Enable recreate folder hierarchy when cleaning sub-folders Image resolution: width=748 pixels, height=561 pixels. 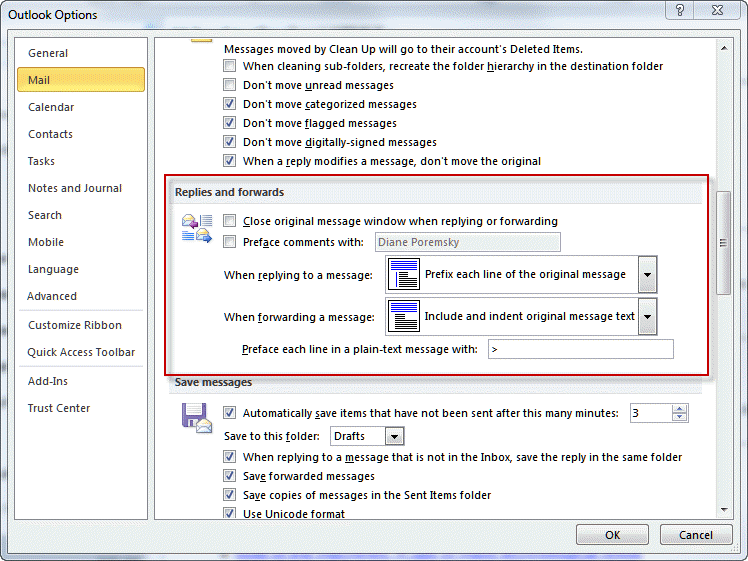coord(229,66)
